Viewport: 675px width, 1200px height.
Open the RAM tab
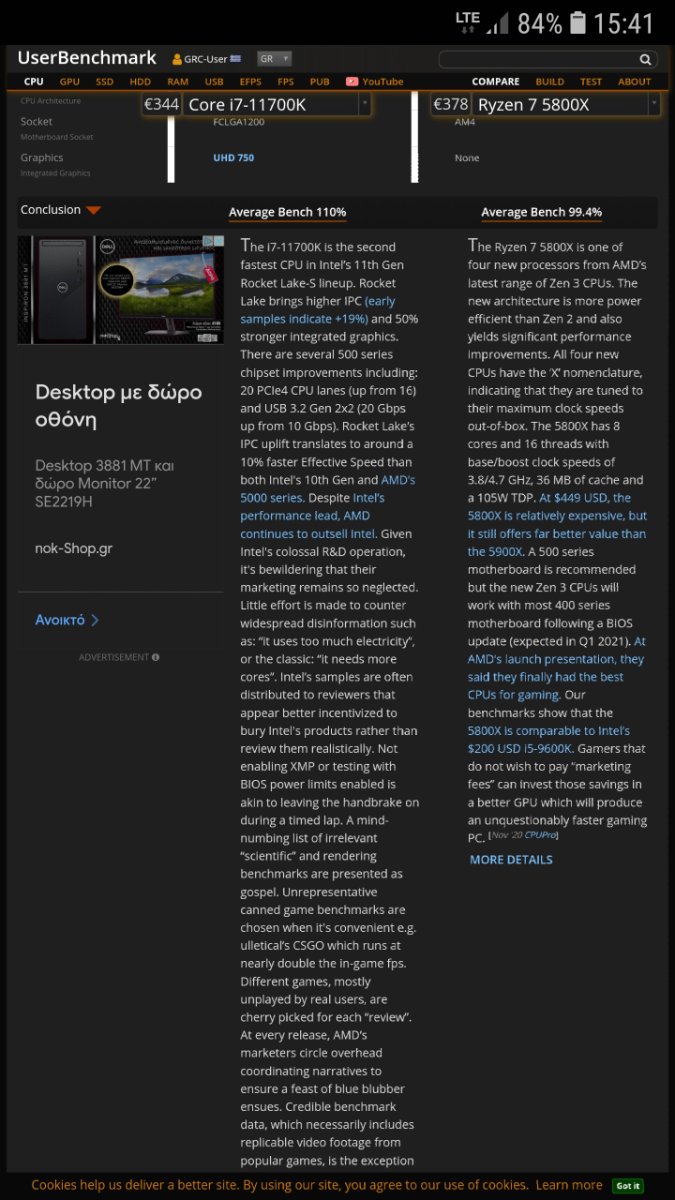click(178, 82)
